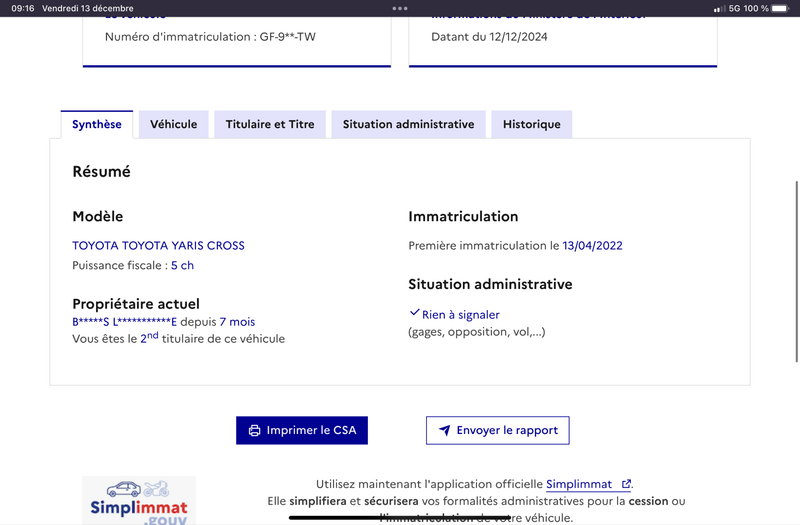800x525 pixels.
Task: Click the Immatriculation heading
Action: click(x=463, y=216)
